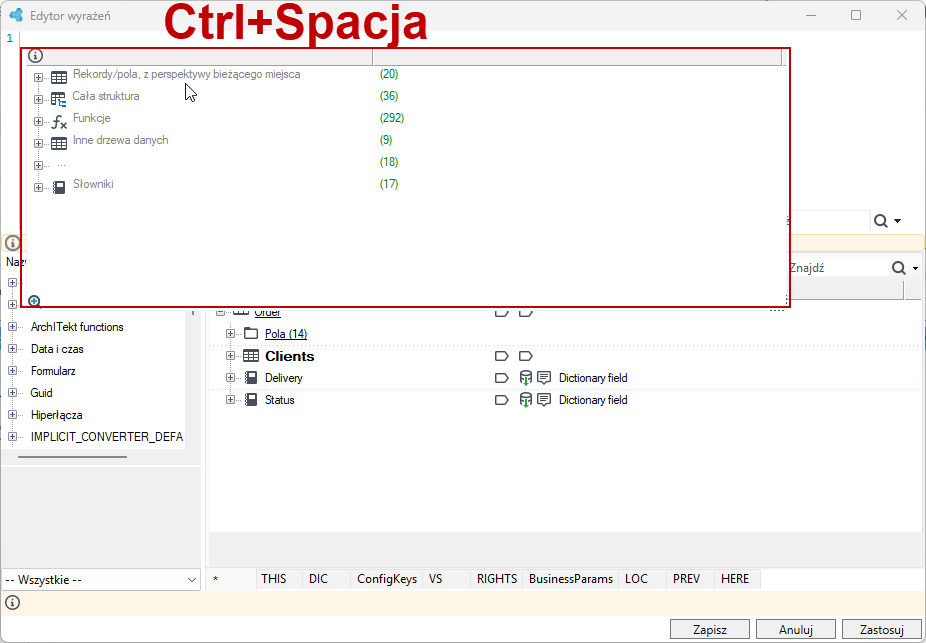Switch to the DIC tab
The height and width of the screenshot is (643, 926).
click(x=318, y=579)
